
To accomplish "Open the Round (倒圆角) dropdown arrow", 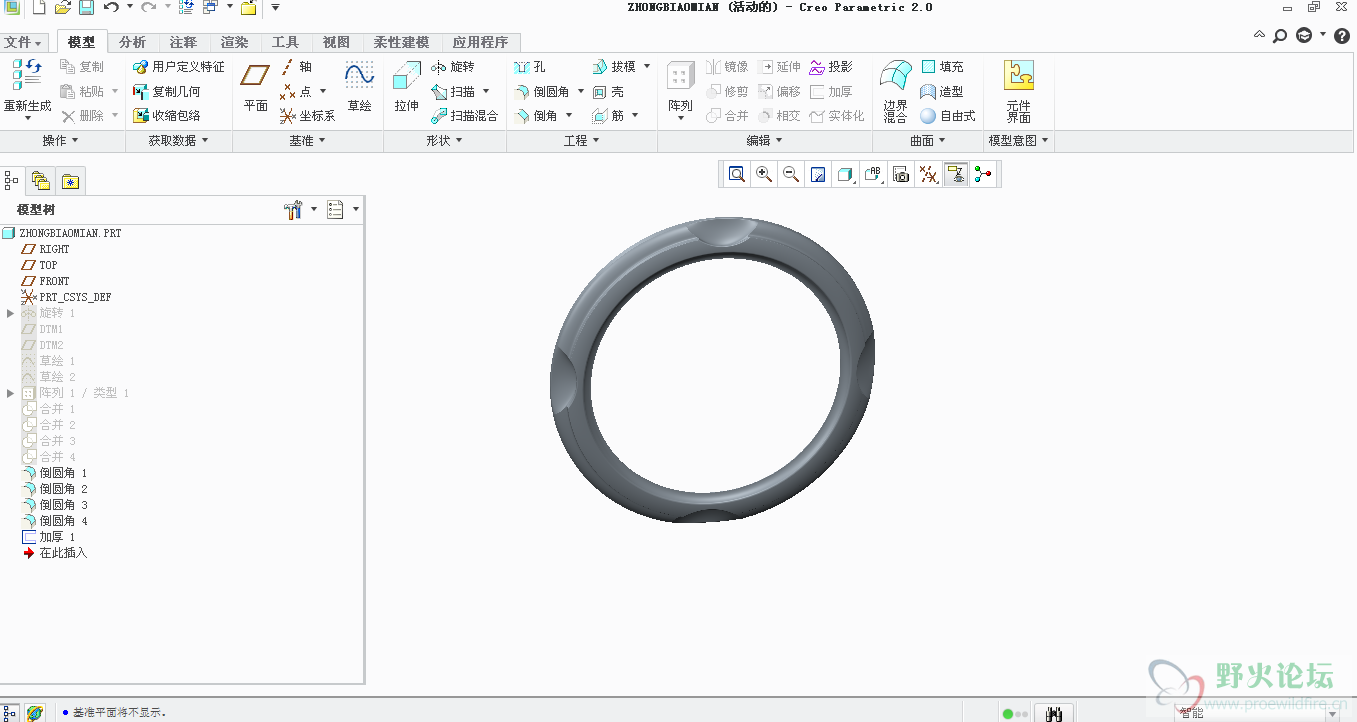I will [x=581, y=92].
